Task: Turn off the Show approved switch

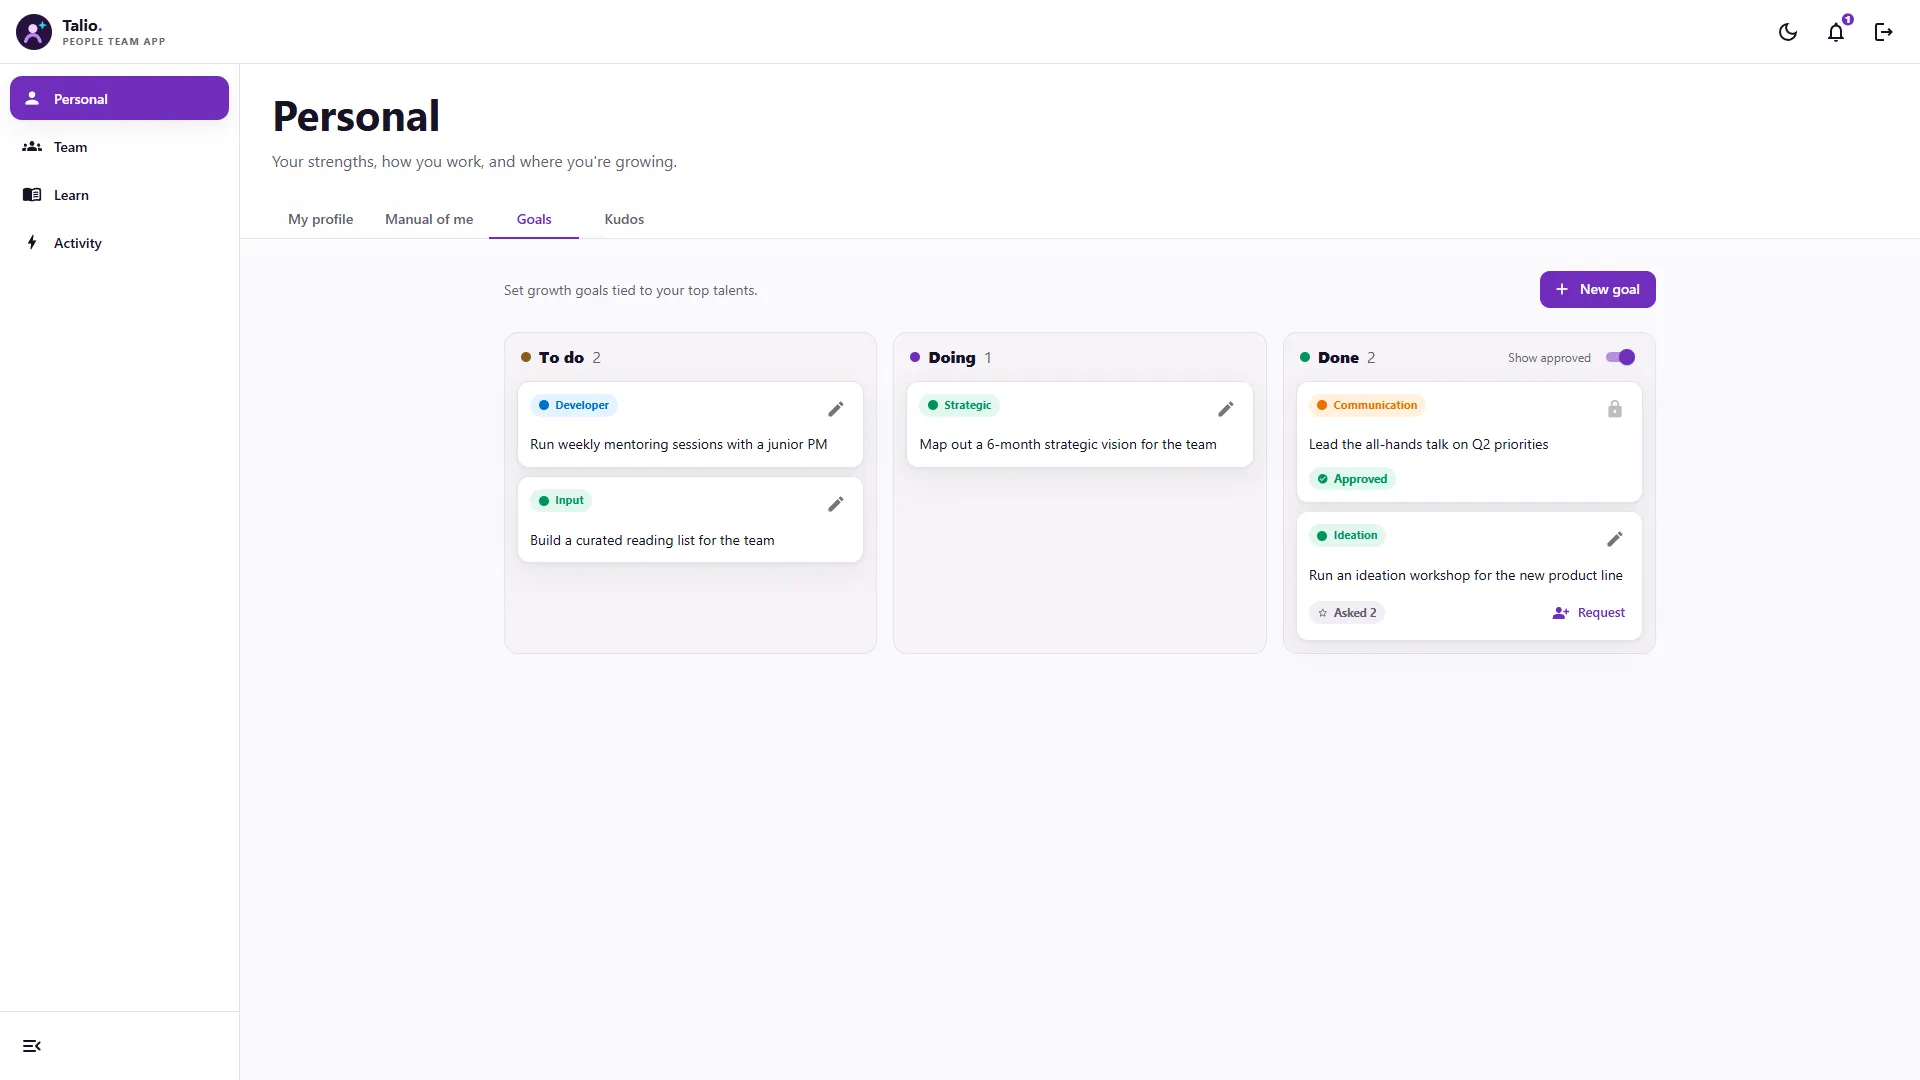Action: [1620, 357]
